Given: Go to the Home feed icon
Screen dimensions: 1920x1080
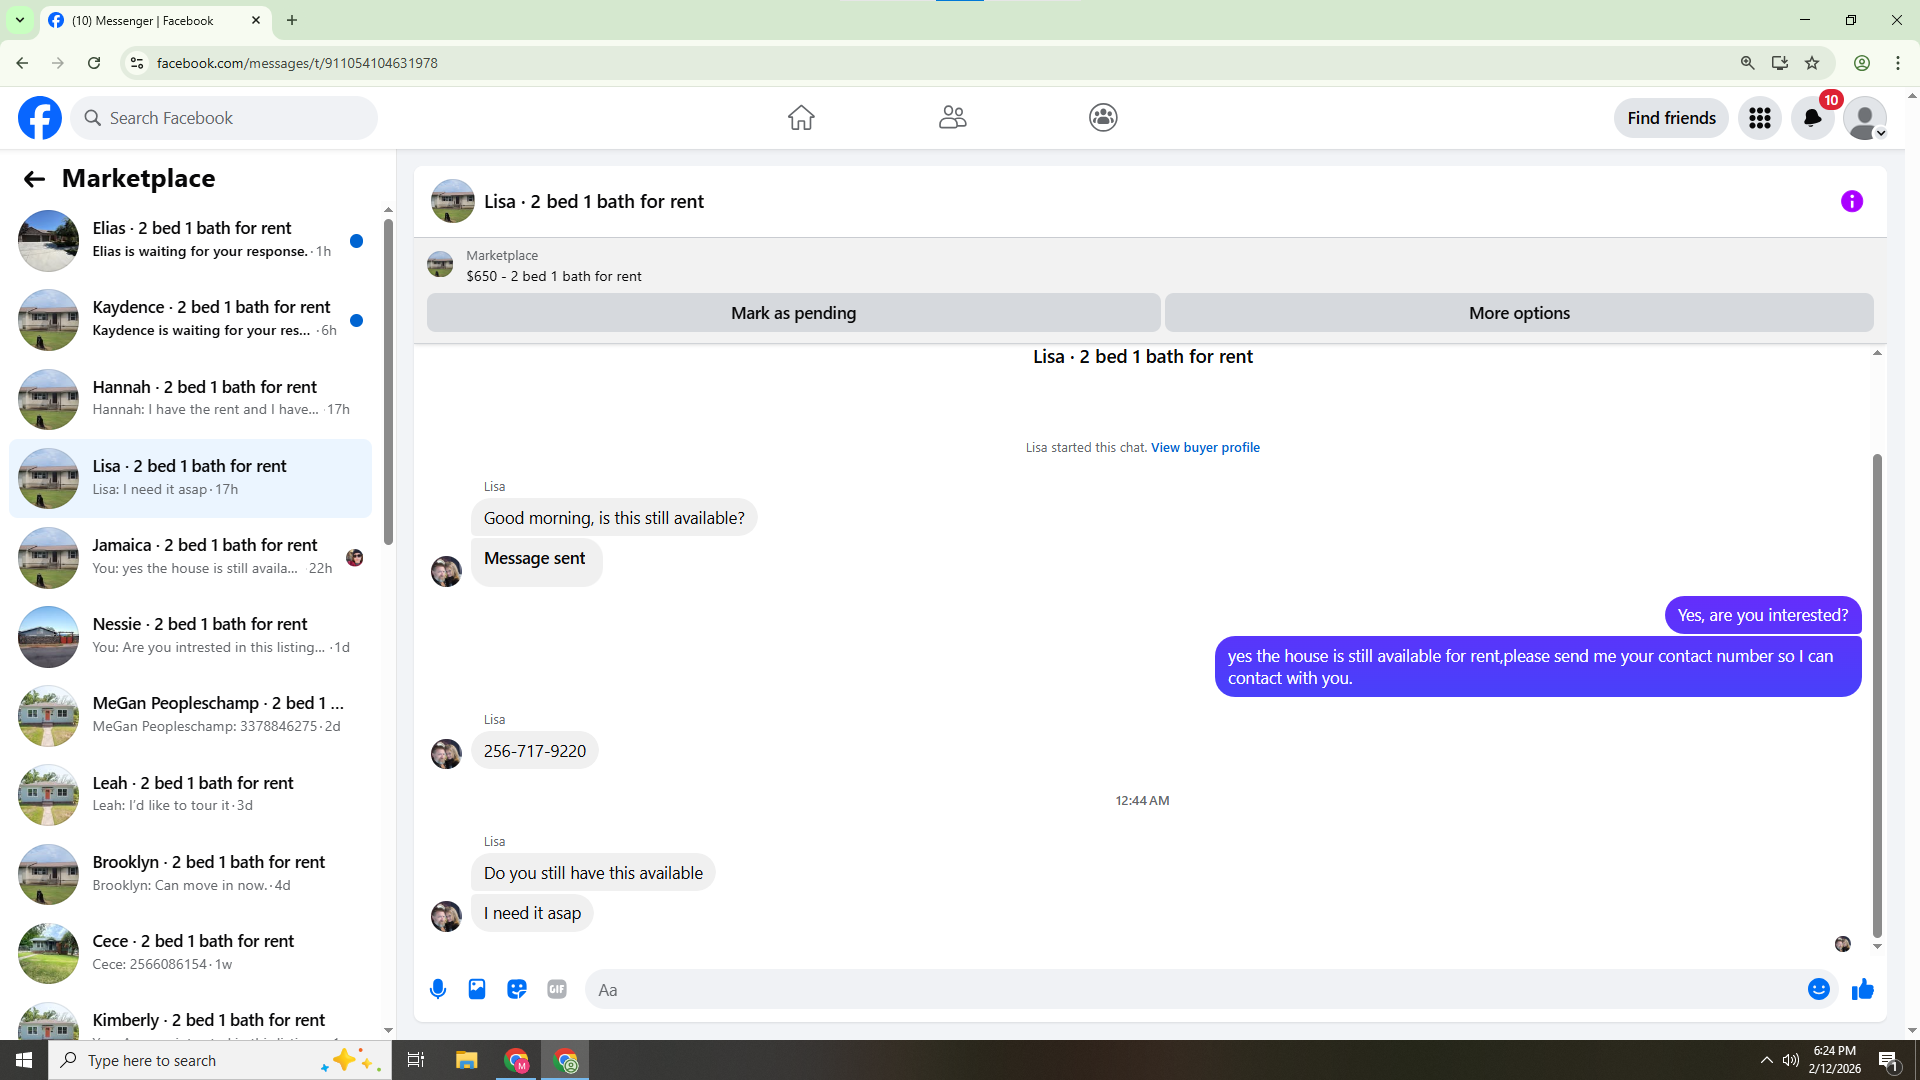Looking at the screenshot, I should pyautogui.click(x=801, y=118).
